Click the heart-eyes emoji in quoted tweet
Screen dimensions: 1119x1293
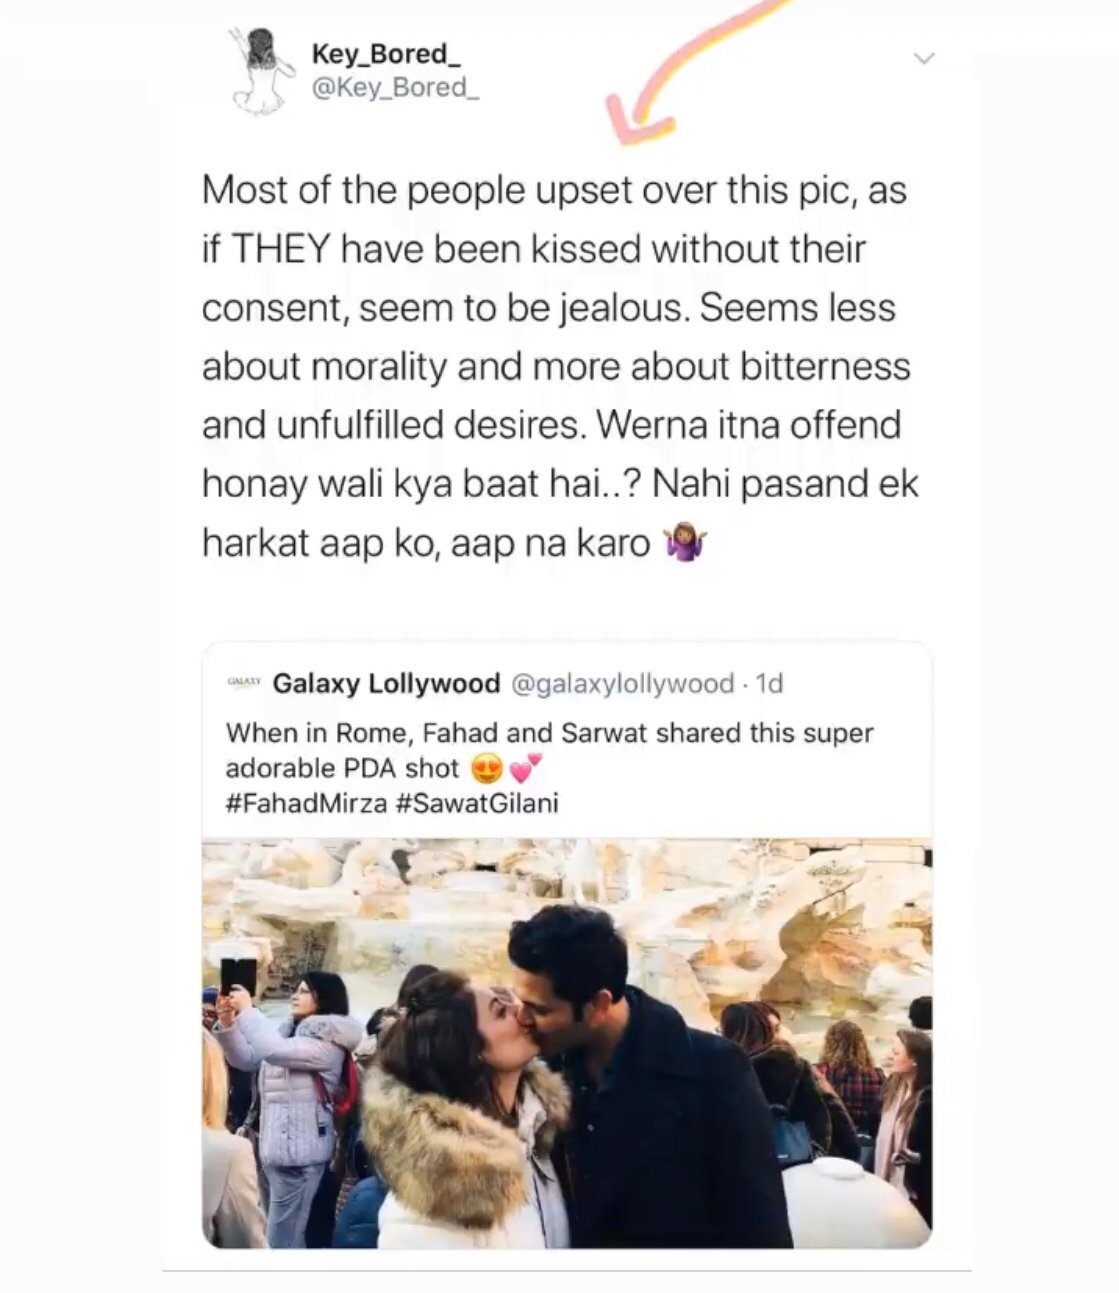485,768
